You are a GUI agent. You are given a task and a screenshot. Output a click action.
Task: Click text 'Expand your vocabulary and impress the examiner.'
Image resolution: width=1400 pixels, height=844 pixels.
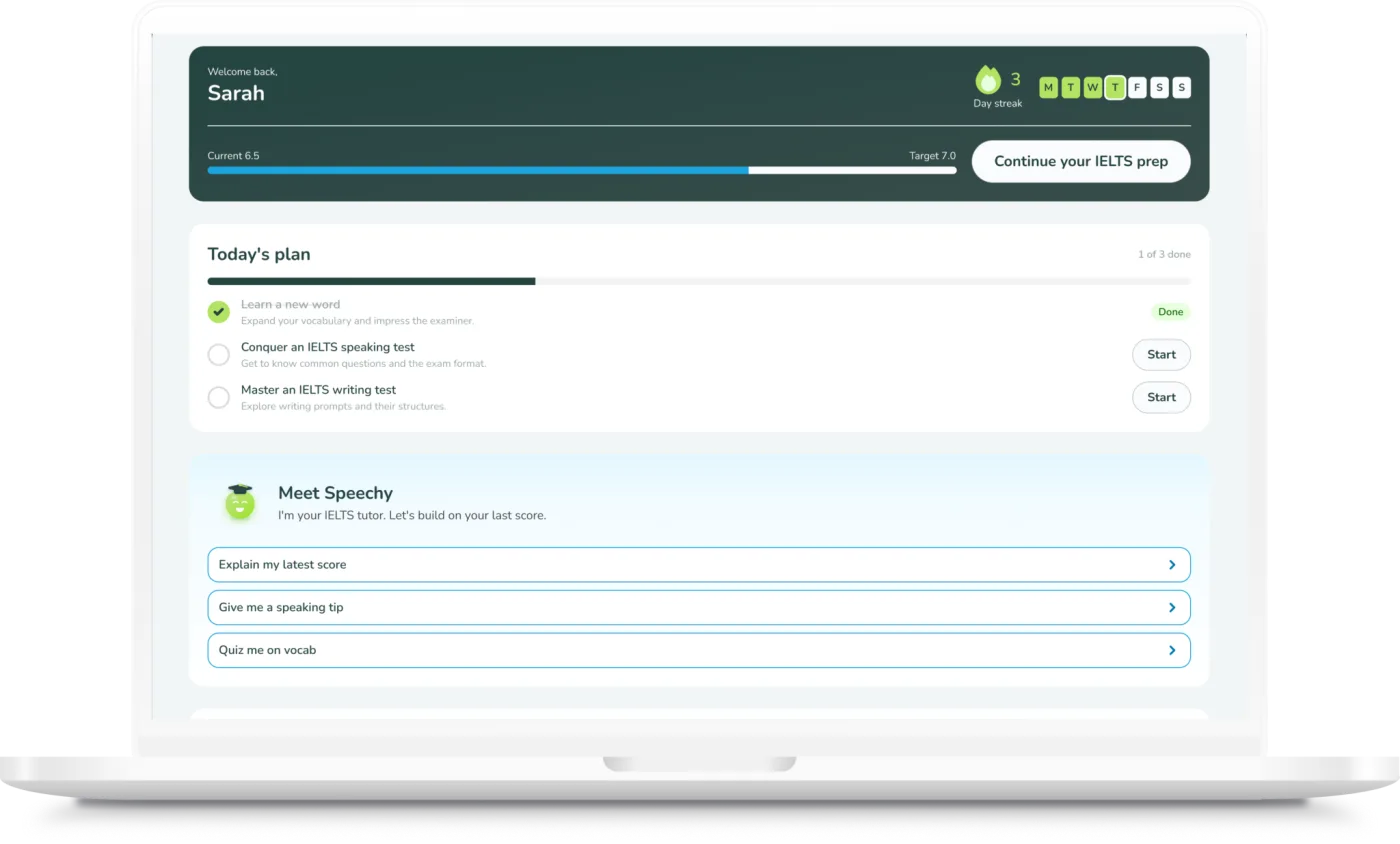357,321
